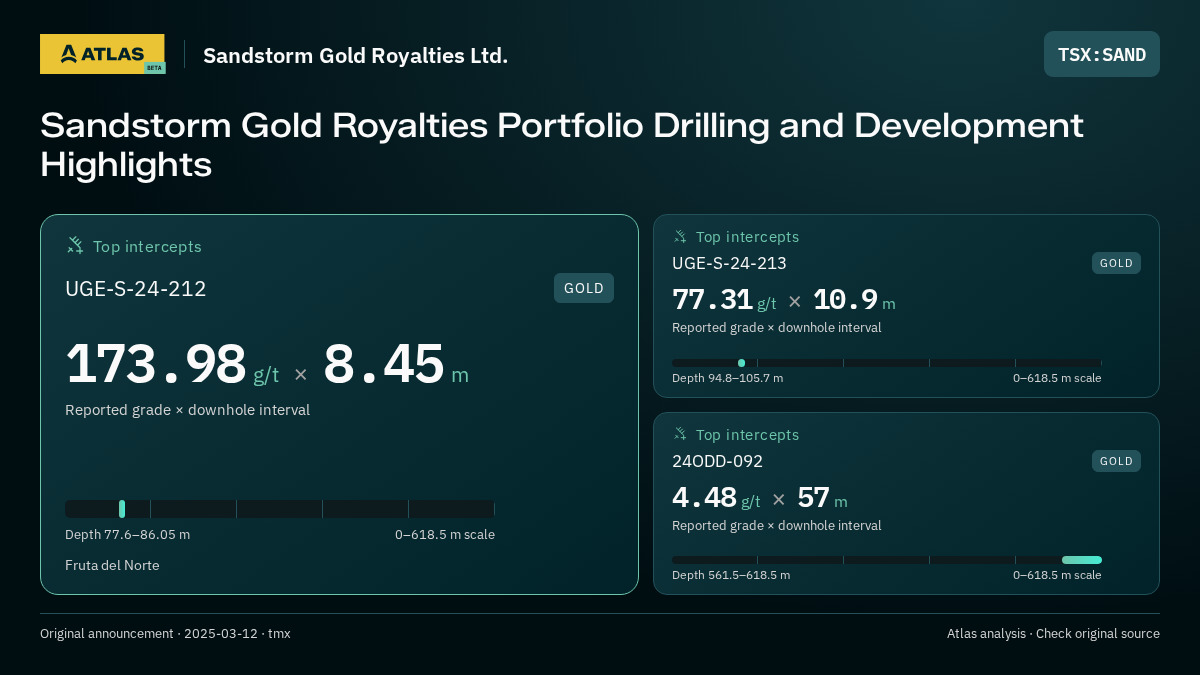Screen dimensions: 1200x675
Task: Click the 'Depth 561.5–618.5 m' label
Action: pyautogui.click(x=731, y=575)
